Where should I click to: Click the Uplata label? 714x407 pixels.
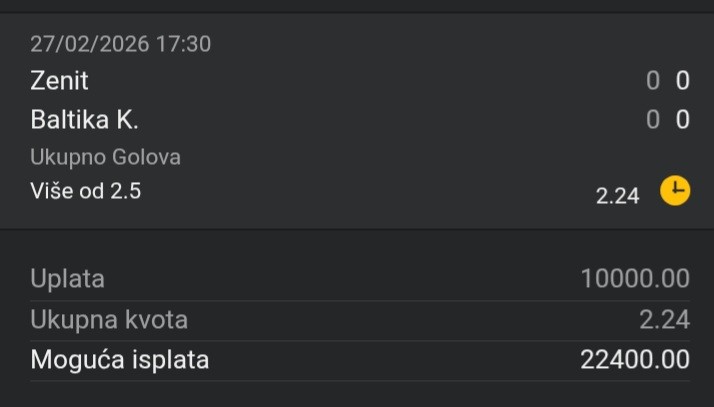[x=67, y=278]
